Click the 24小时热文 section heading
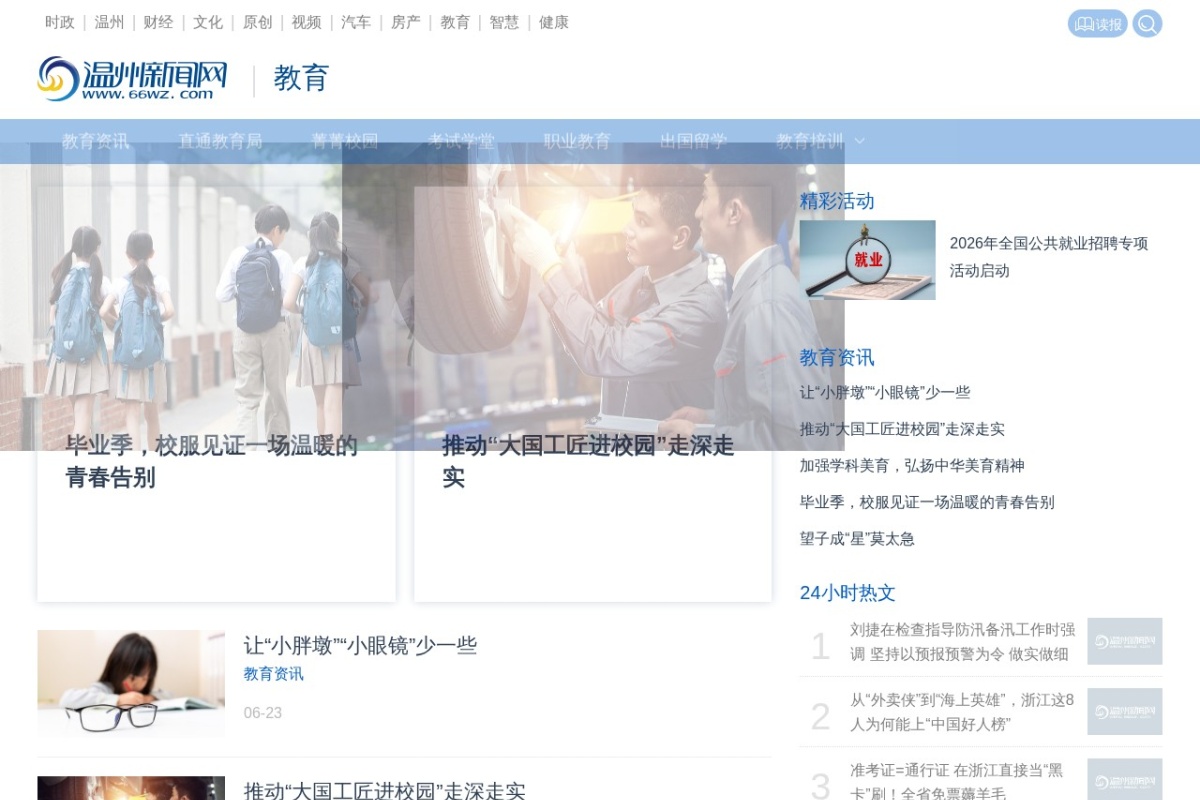Viewport: 1200px width, 800px height. (848, 593)
